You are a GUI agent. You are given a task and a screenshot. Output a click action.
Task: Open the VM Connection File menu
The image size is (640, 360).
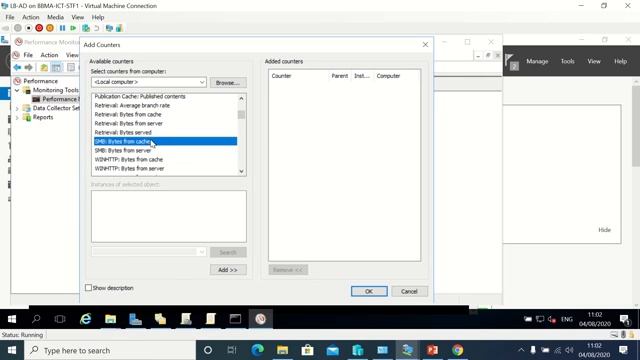click(10, 17)
